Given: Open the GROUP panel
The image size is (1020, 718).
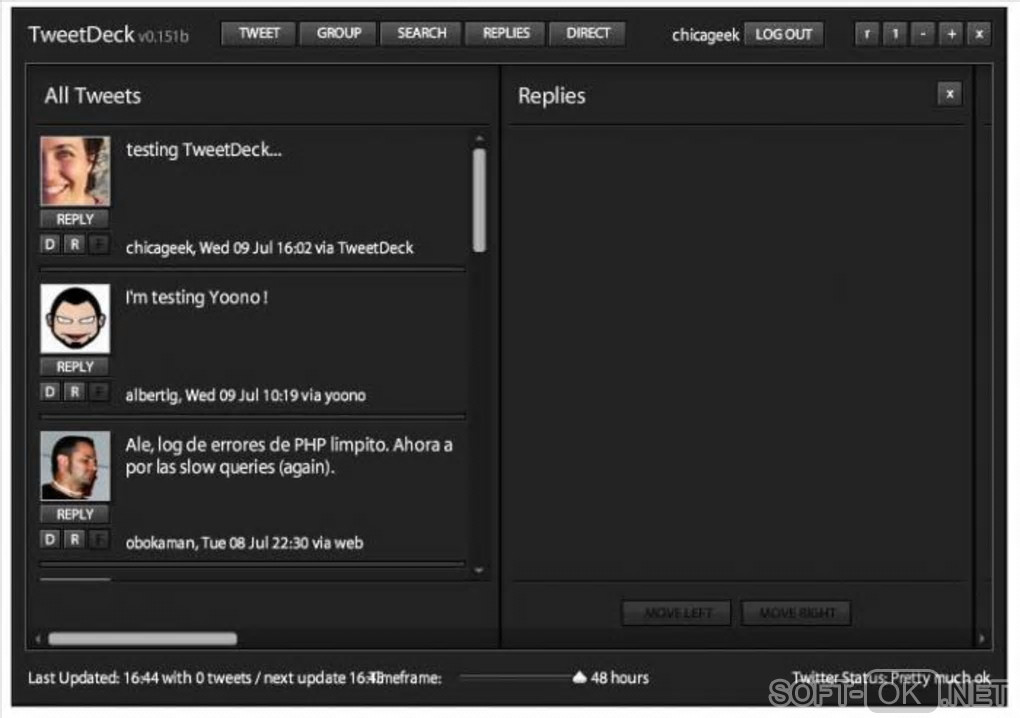Looking at the screenshot, I should click(338, 33).
